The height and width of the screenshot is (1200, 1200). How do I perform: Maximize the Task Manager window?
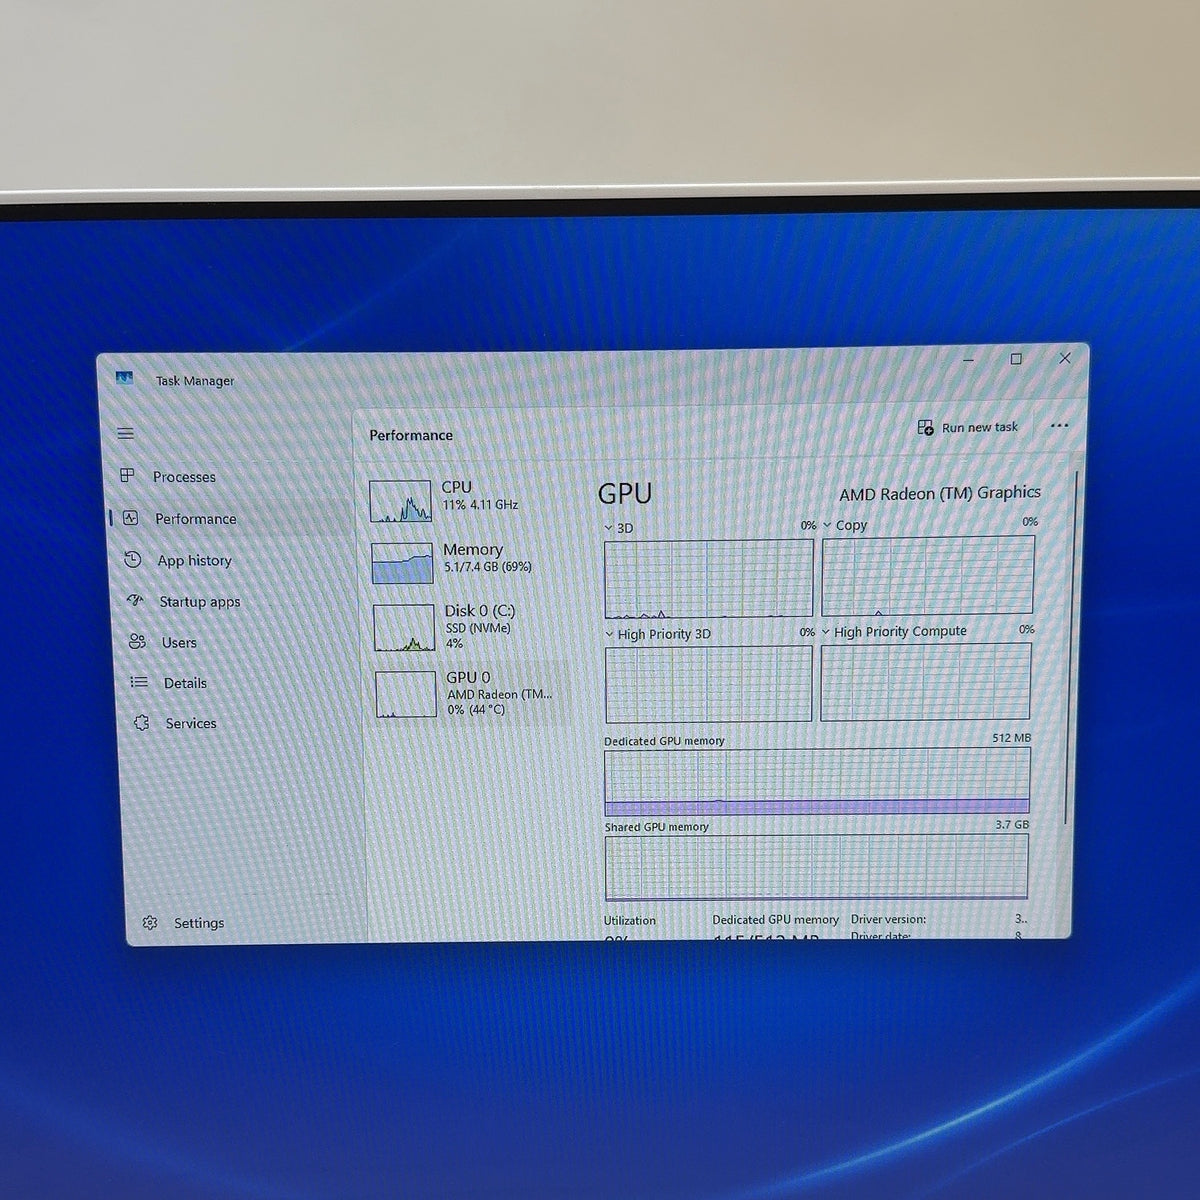(x=1016, y=359)
